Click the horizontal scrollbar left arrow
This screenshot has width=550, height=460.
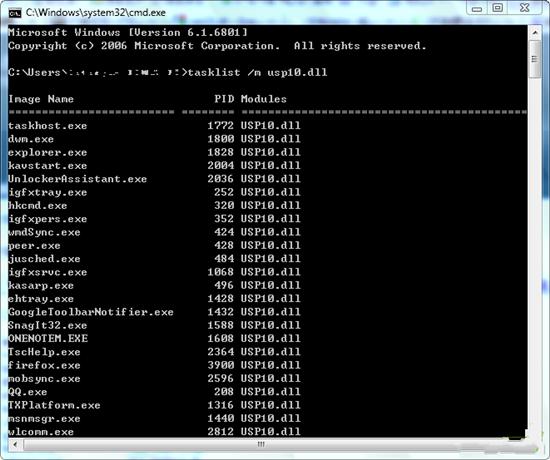pos(15,445)
